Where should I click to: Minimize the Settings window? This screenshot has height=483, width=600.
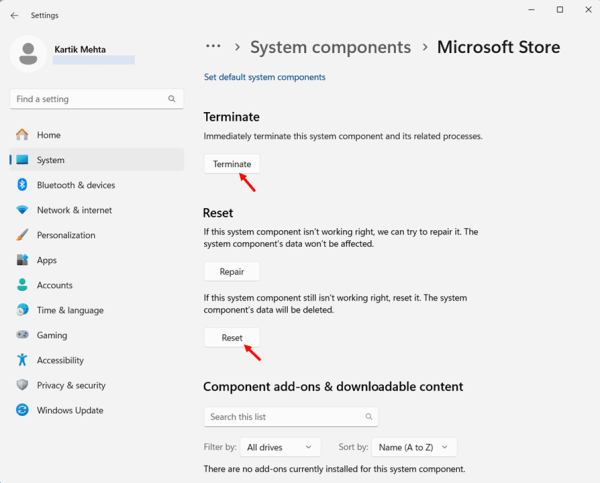click(x=532, y=10)
